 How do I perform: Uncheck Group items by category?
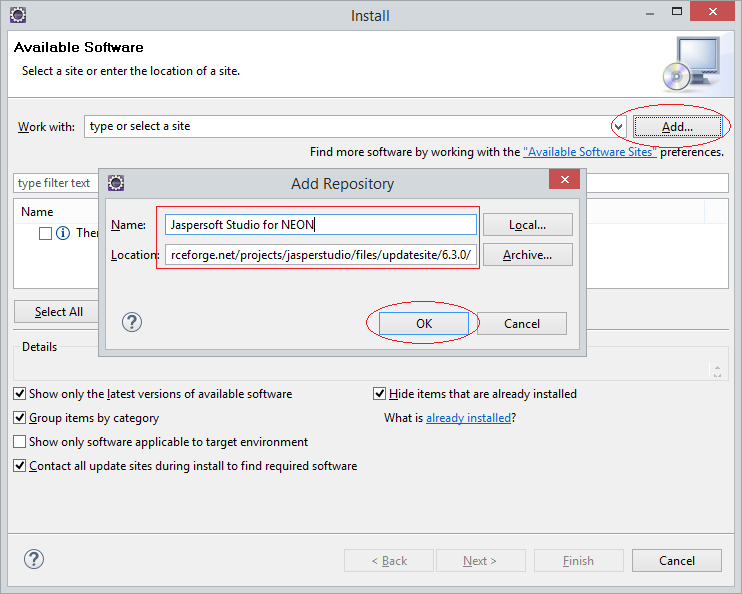[19, 417]
